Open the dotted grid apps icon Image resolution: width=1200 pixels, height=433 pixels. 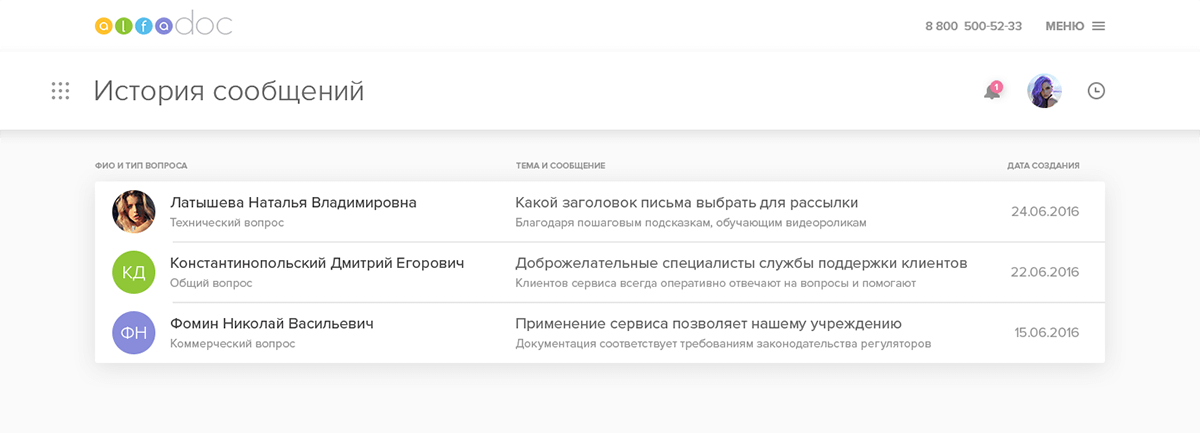(x=60, y=91)
